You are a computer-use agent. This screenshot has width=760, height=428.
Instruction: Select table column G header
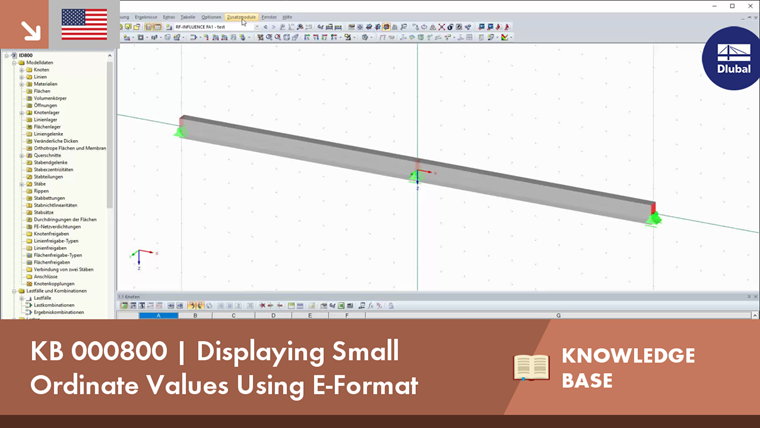tap(558, 316)
